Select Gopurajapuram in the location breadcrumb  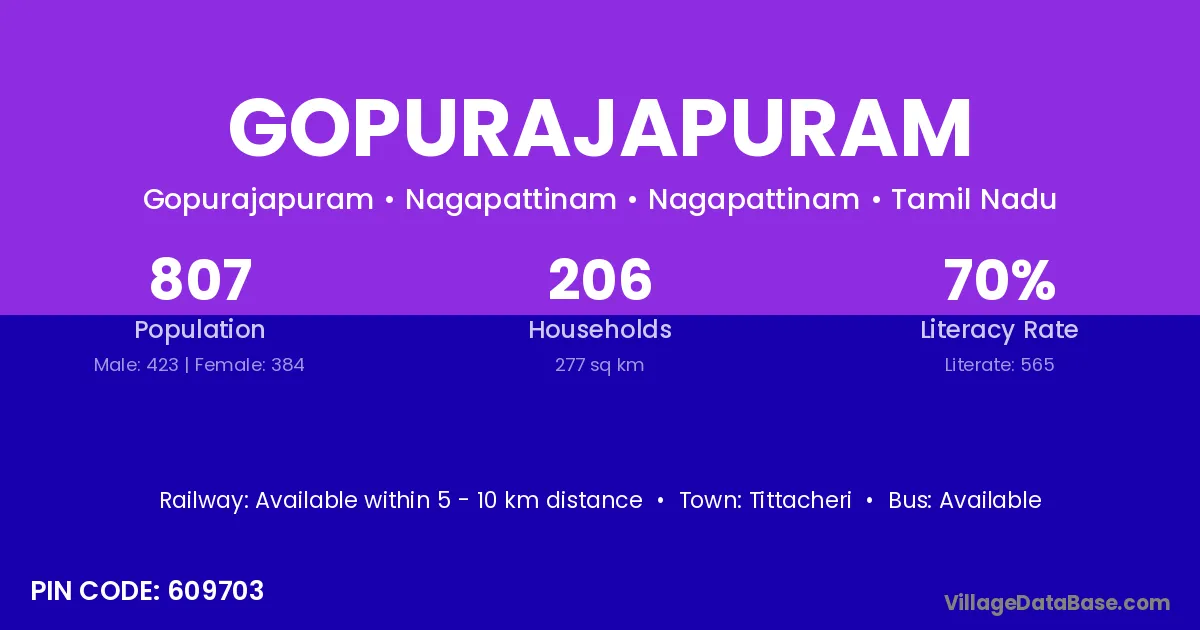point(258,199)
